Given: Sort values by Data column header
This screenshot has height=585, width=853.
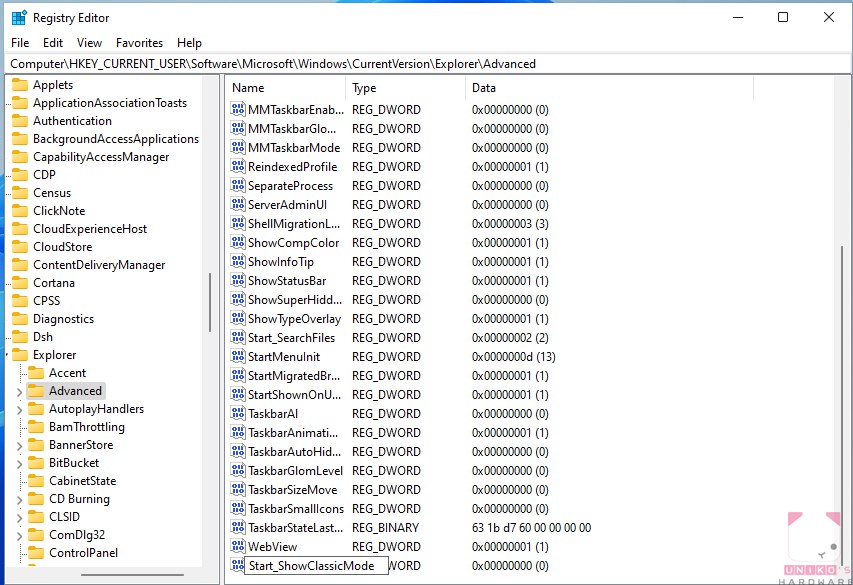Looking at the screenshot, I should [610, 88].
